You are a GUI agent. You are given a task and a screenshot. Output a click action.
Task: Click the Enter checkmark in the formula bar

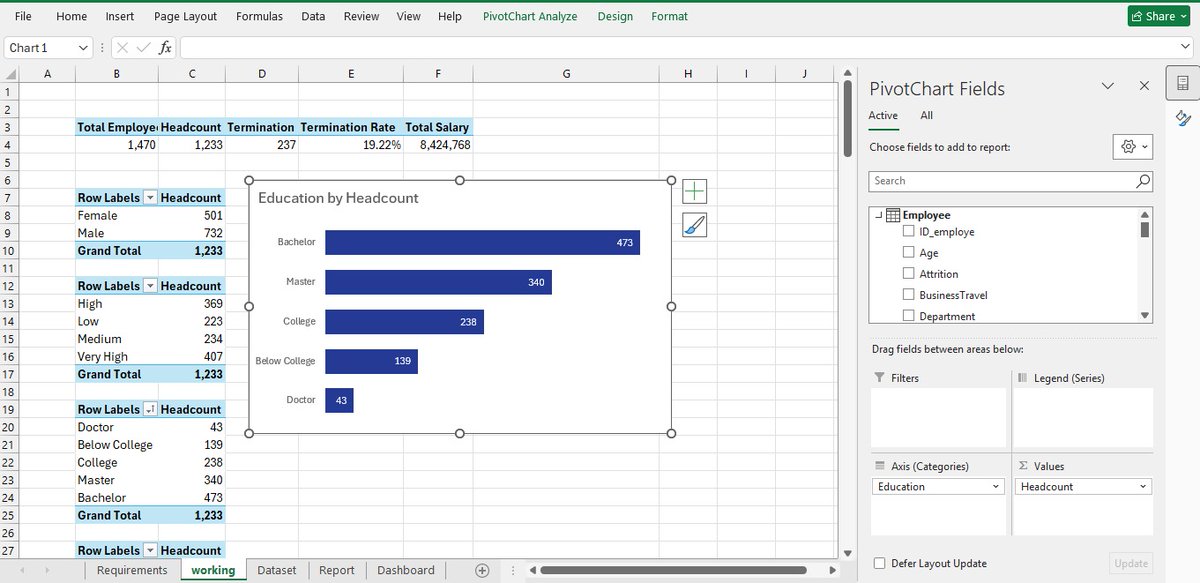(x=143, y=46)
